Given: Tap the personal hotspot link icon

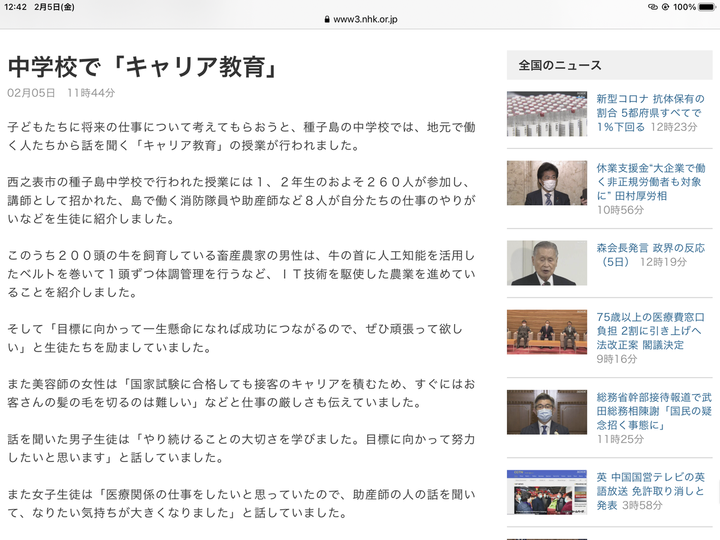Looking at the screenshot, I should coord(653,7).
